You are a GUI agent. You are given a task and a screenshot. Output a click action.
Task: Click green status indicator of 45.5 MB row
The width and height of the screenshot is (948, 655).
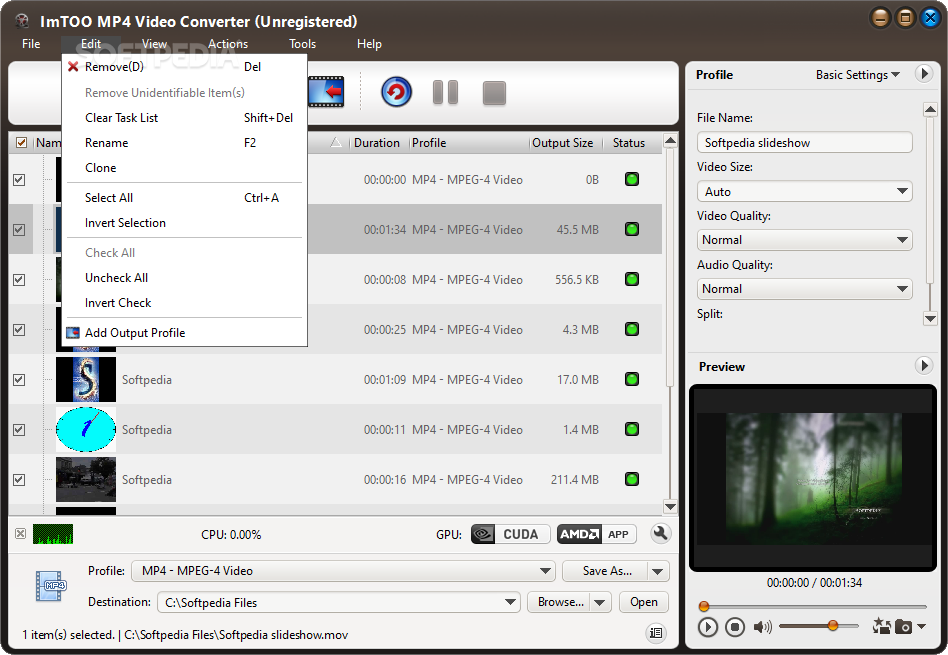[x=632, y=229]
